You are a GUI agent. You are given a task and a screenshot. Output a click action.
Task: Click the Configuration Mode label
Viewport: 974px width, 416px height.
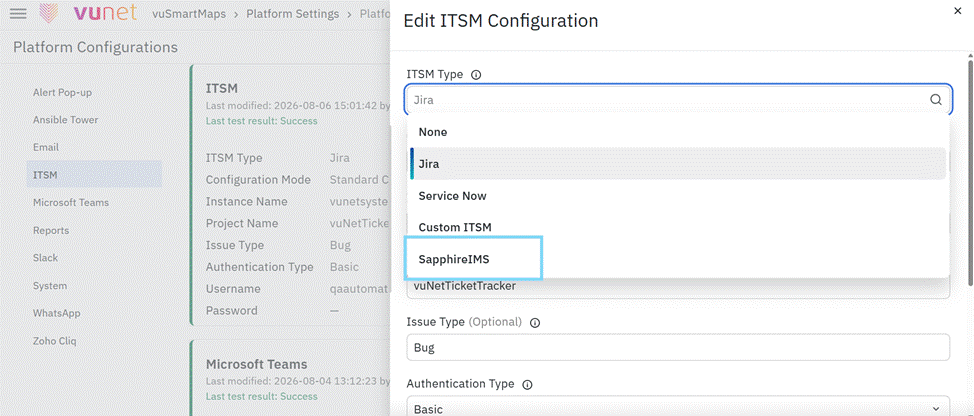tap(258, 180)
